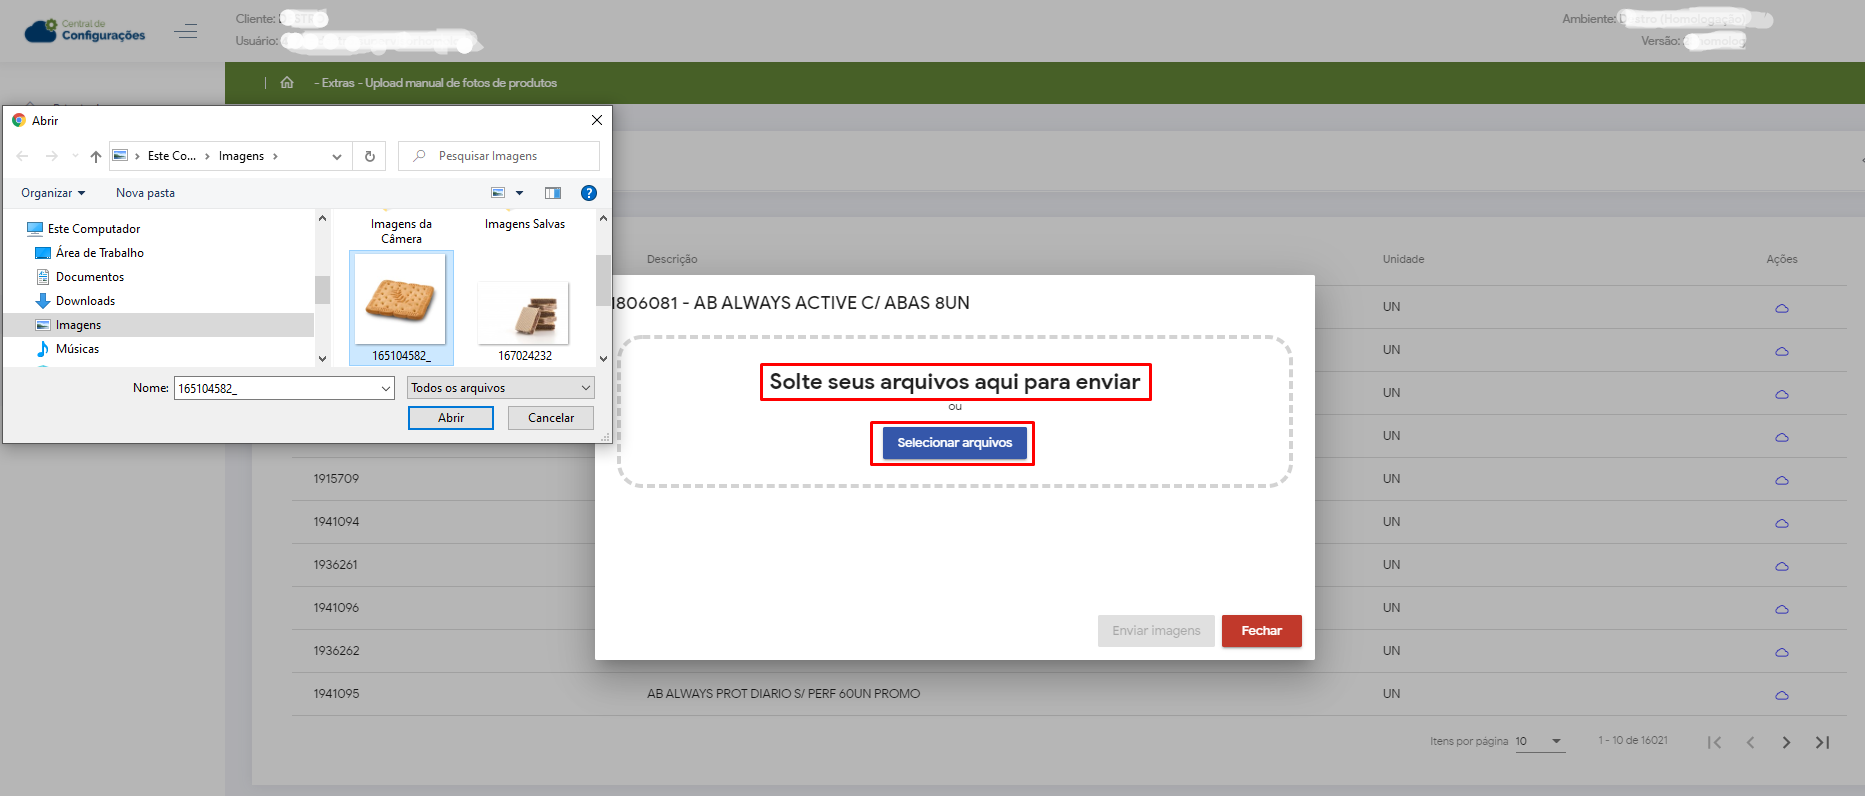Select Este Computador in the folder tree
Viewport: 1865px width, 796px height.
pyautogui.click(x=94, y=229)
